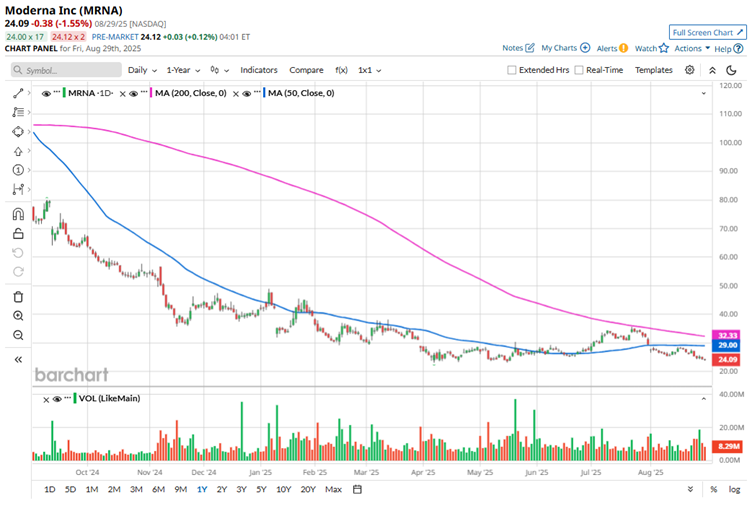The height and width of the screenshot is (511, 752).
Task: Remove the VOL indicator
Action: click(x=46, y=399)
